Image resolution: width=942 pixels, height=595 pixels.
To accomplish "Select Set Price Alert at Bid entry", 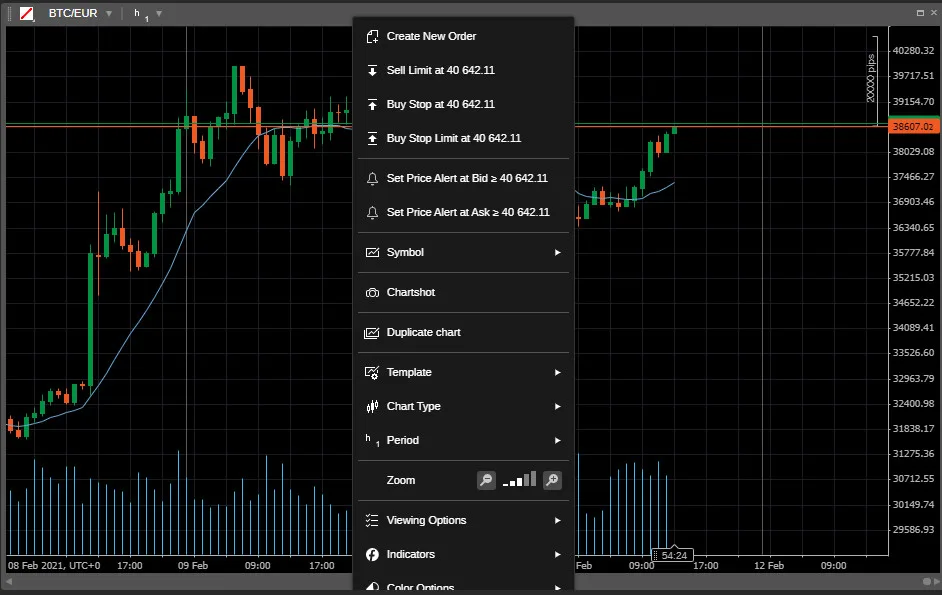I will (x=463, y=178).
